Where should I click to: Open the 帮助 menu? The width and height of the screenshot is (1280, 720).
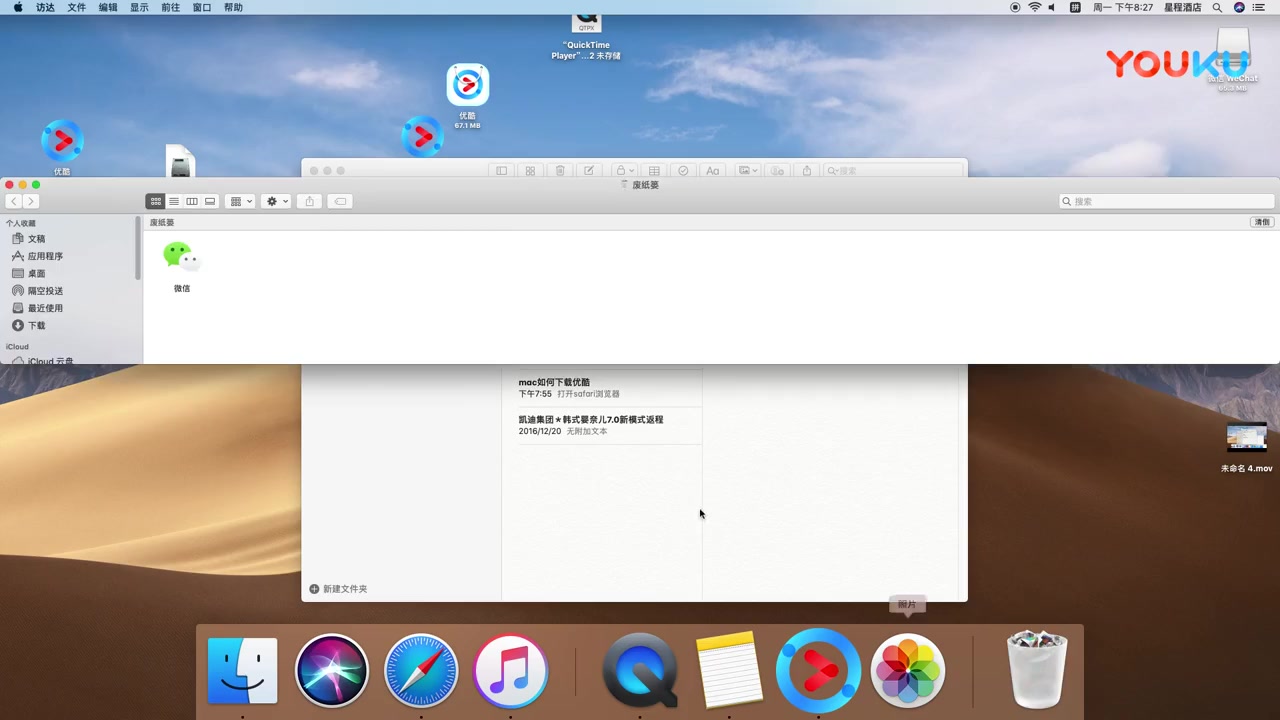coord(233,7)
